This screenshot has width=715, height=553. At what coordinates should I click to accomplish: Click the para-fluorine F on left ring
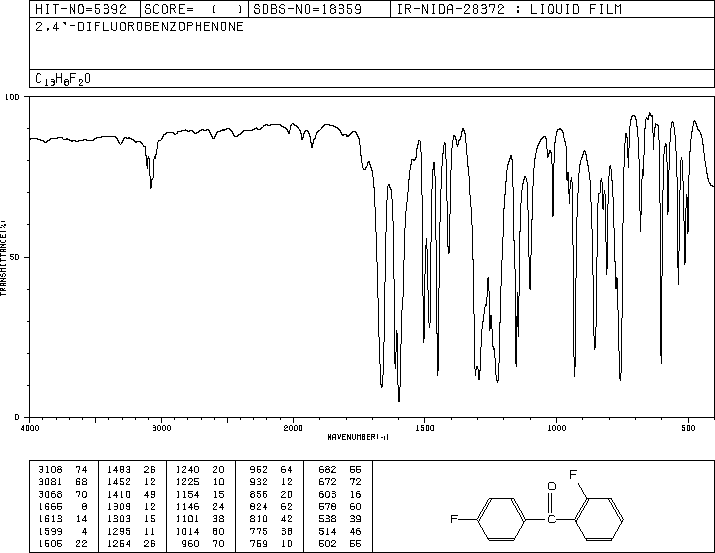454,519
